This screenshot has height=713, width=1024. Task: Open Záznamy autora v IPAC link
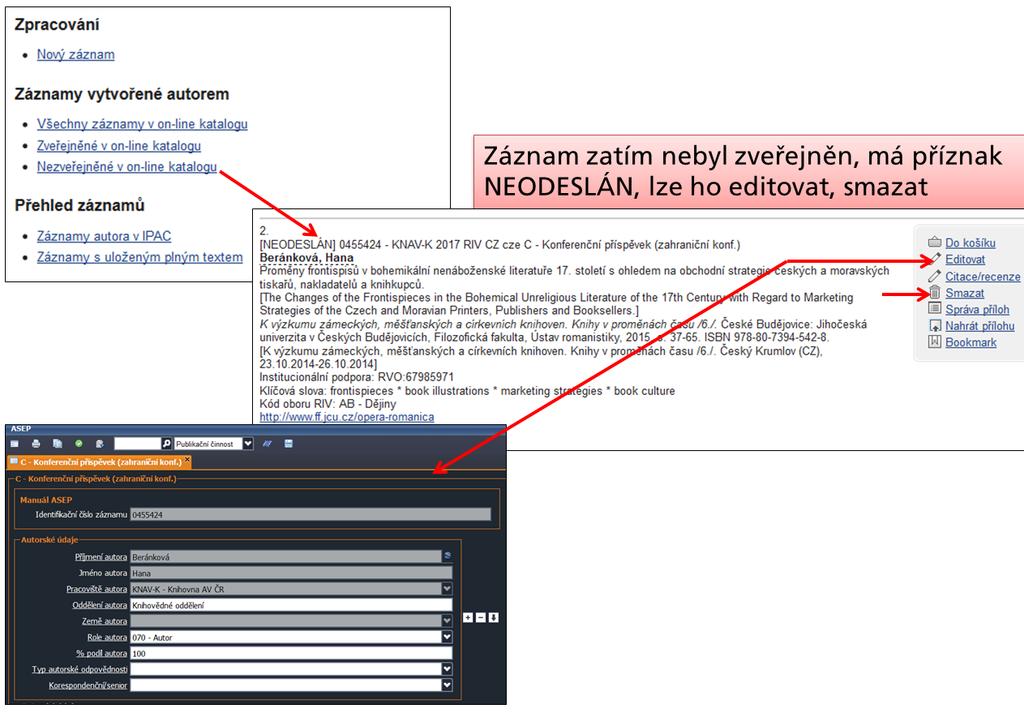pos(104,236)
